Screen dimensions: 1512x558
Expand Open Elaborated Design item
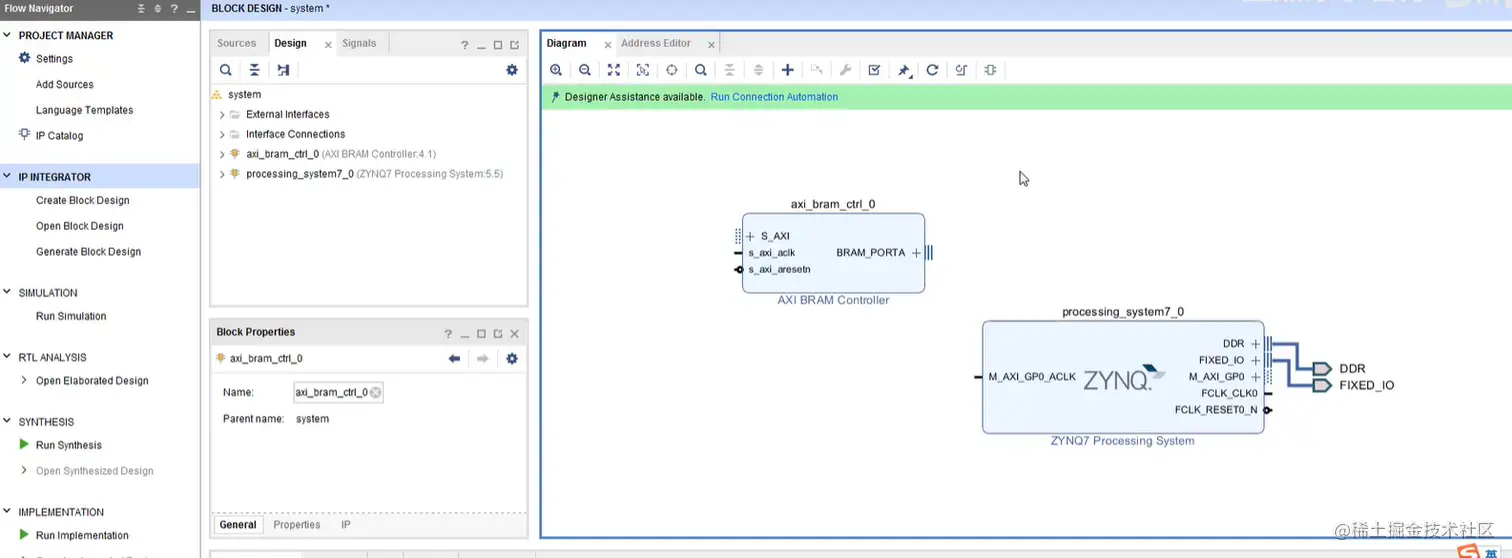click(24, 380)
